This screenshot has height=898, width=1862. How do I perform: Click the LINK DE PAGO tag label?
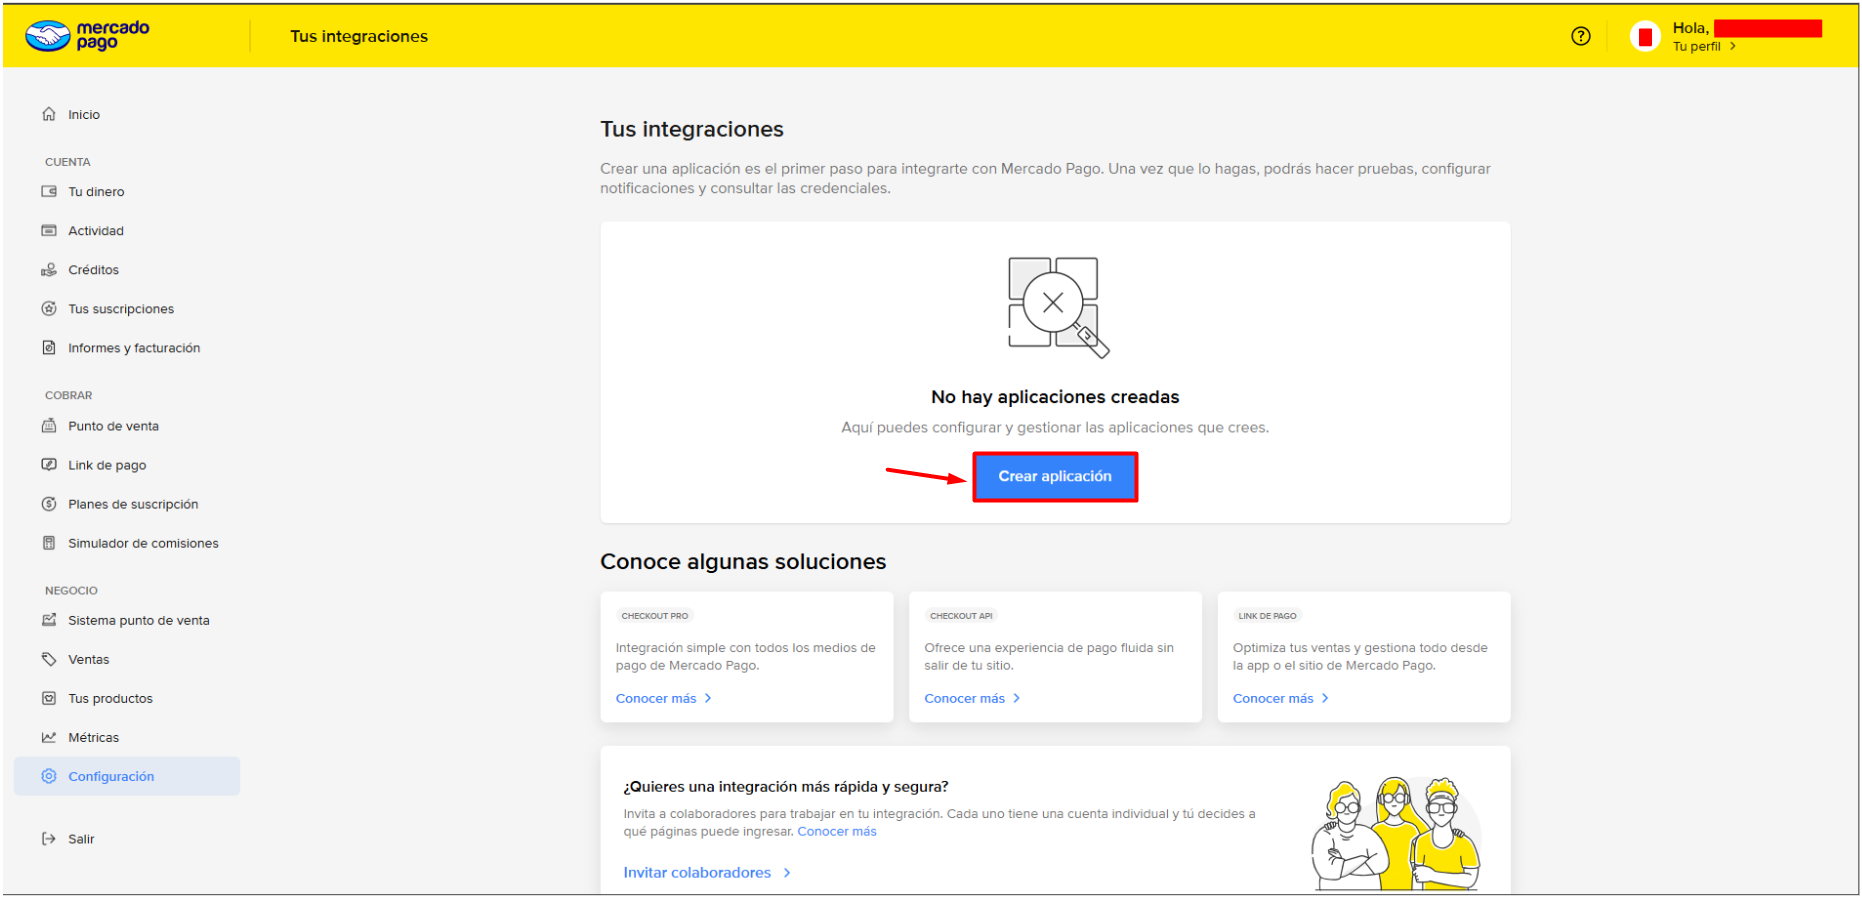1267,616
